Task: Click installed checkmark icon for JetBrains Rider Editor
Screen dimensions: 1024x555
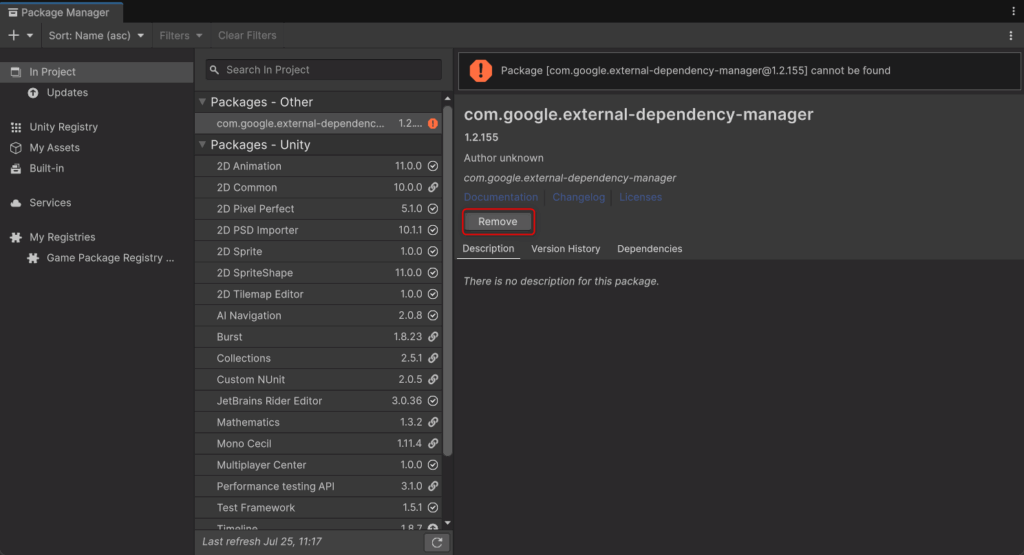Action: click(x=433, y=401)
